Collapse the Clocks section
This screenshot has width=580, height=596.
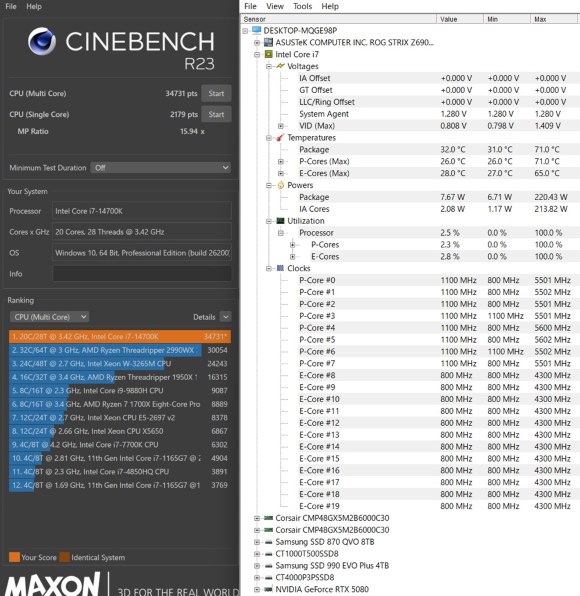[269, 268]
